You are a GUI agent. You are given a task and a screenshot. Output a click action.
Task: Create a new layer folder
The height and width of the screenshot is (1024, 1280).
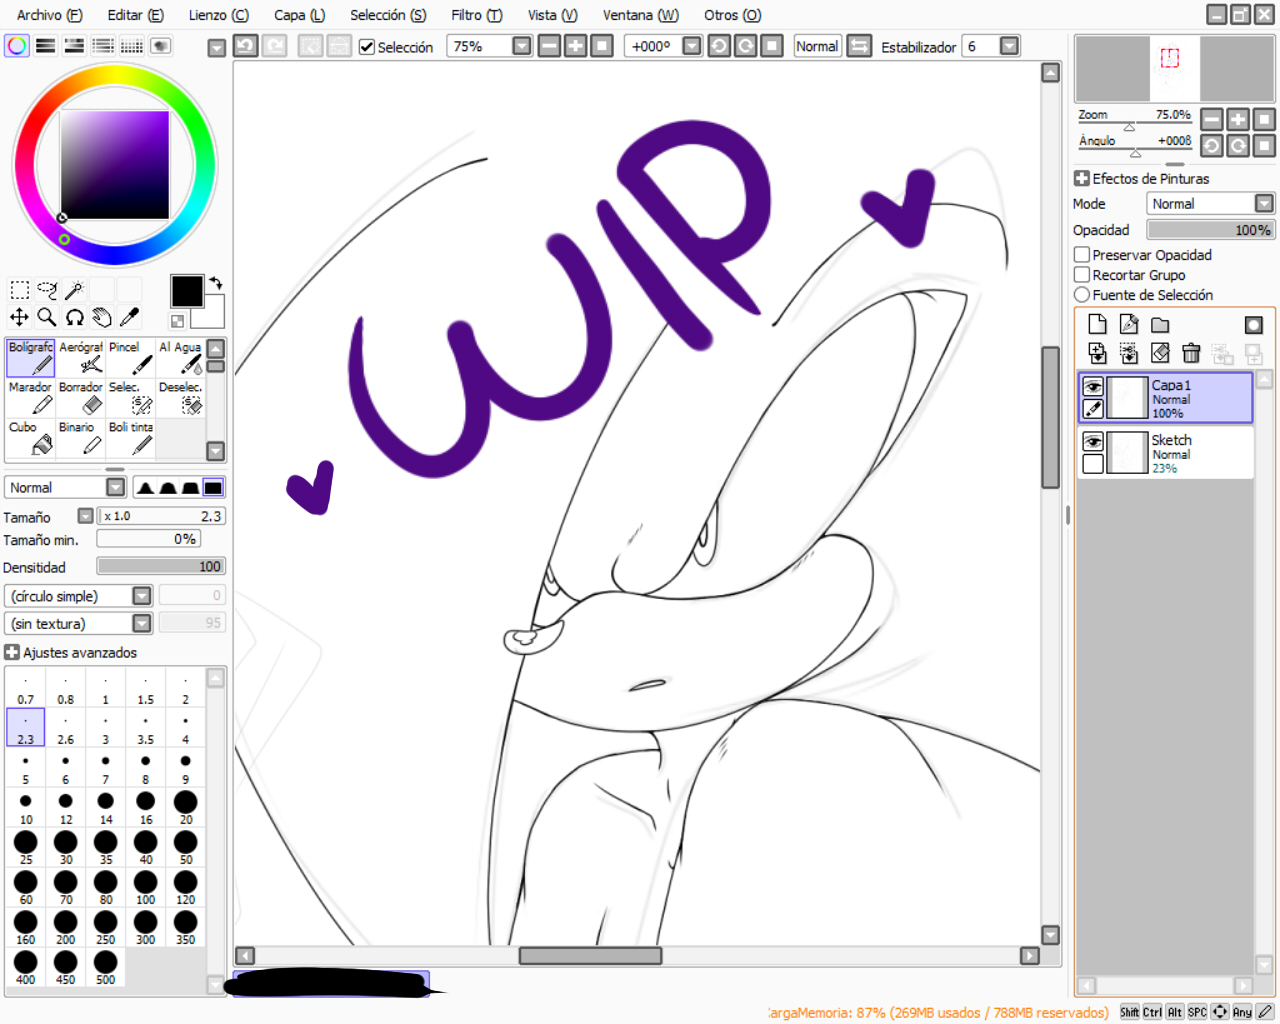pyautogui.click(x=1160, y=325)
